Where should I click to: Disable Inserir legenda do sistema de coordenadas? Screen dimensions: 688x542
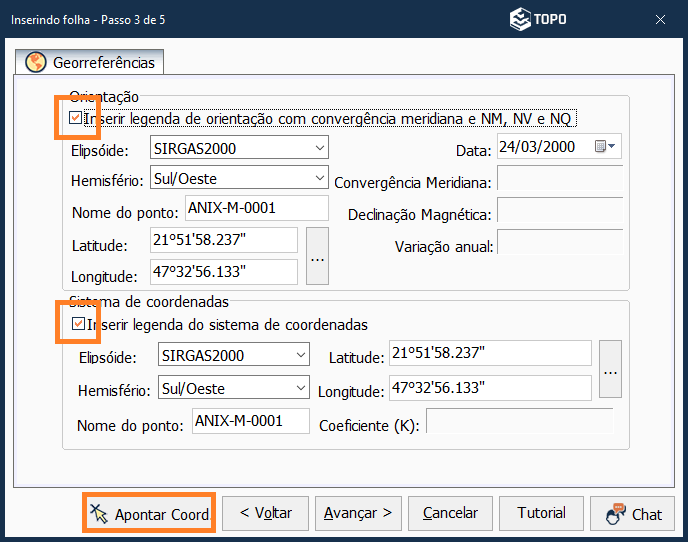pyautogui.click(x=78, y=324)
